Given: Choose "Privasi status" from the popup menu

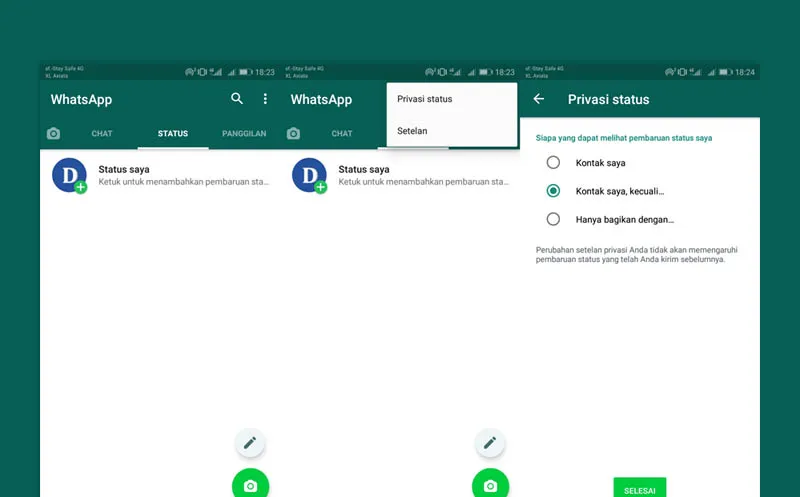Looking at the screenshot, I should [x=425, y=99].
